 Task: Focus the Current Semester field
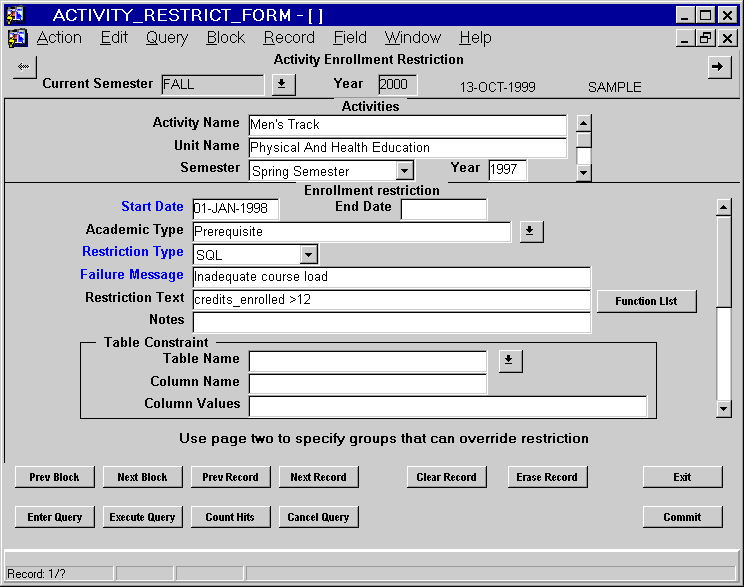click(212, 85)
